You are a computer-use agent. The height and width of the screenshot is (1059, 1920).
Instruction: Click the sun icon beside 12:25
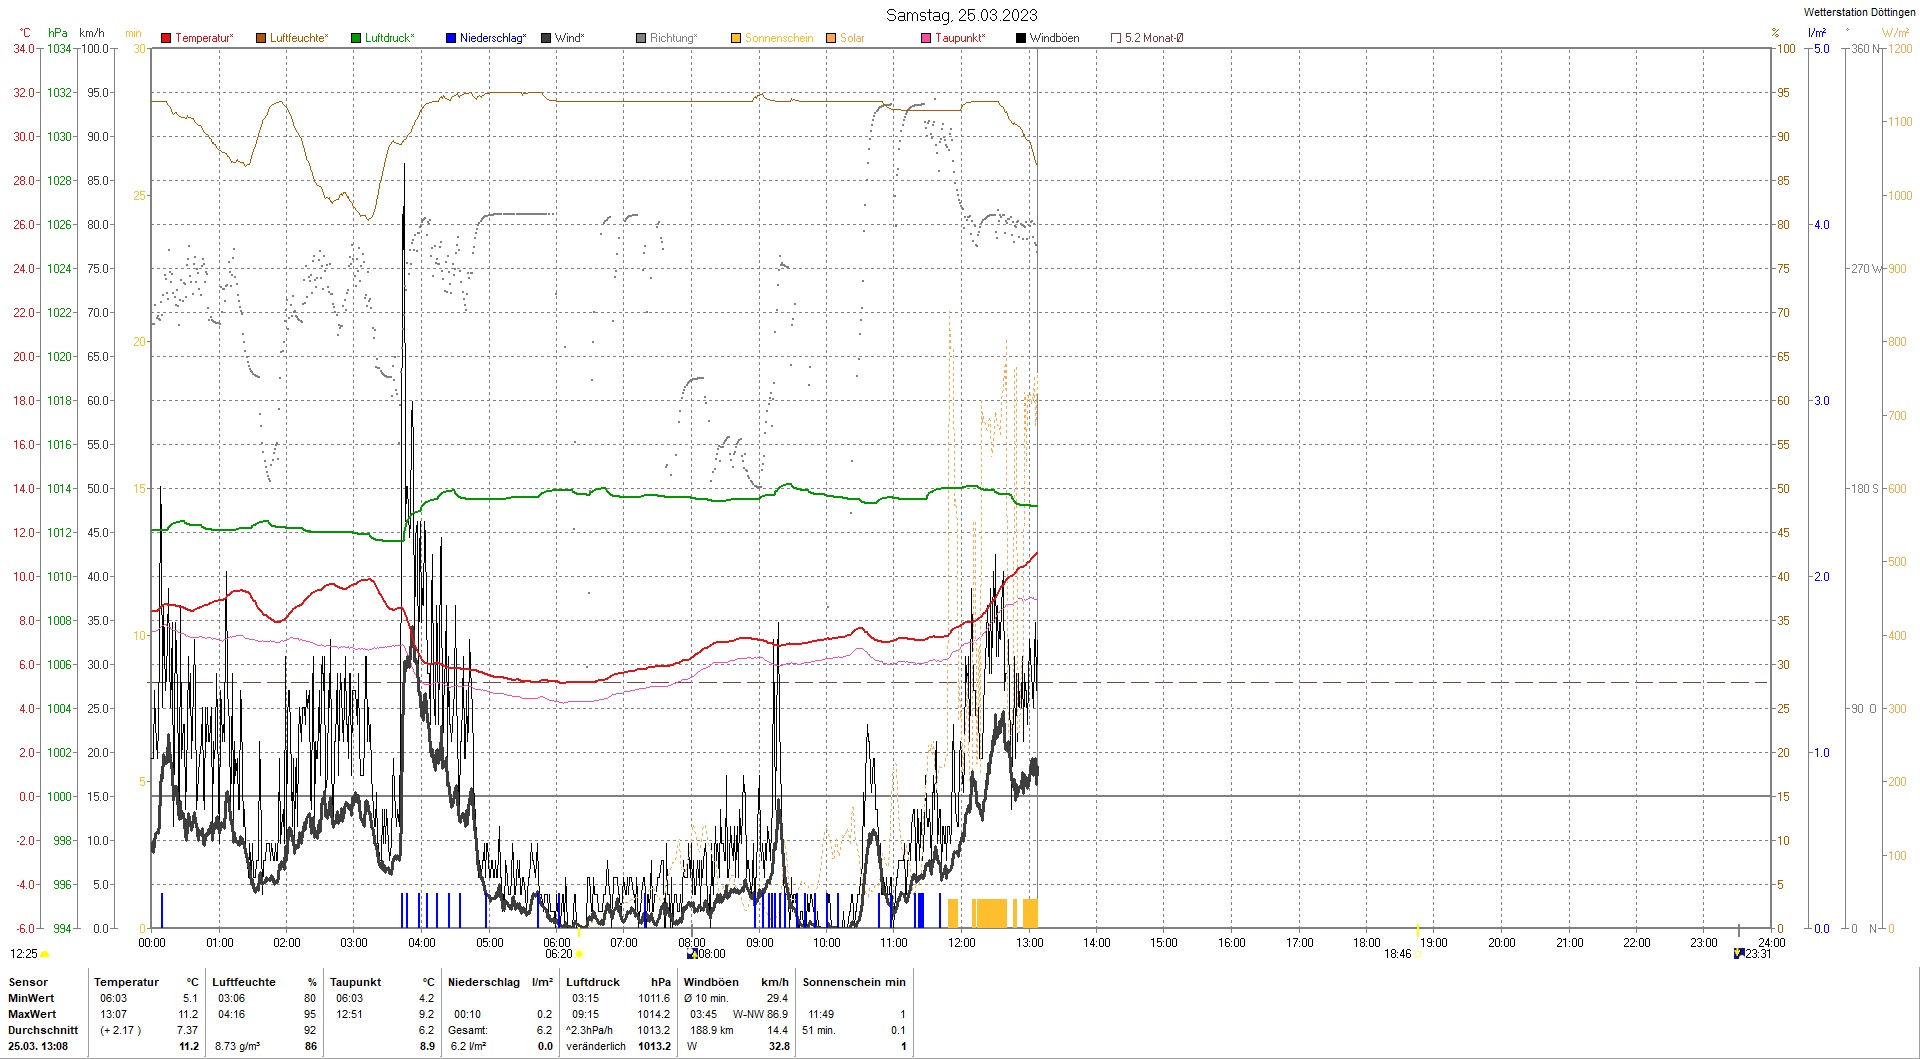point(45,954)
